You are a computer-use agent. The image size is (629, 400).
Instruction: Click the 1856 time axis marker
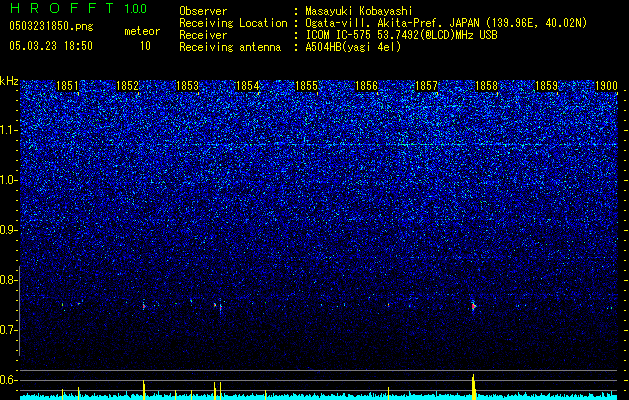click(x=367, y=86)
